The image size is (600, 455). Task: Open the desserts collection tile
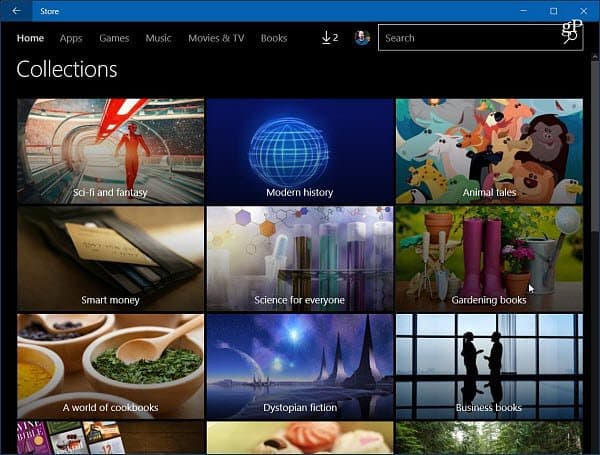(300, 438)
